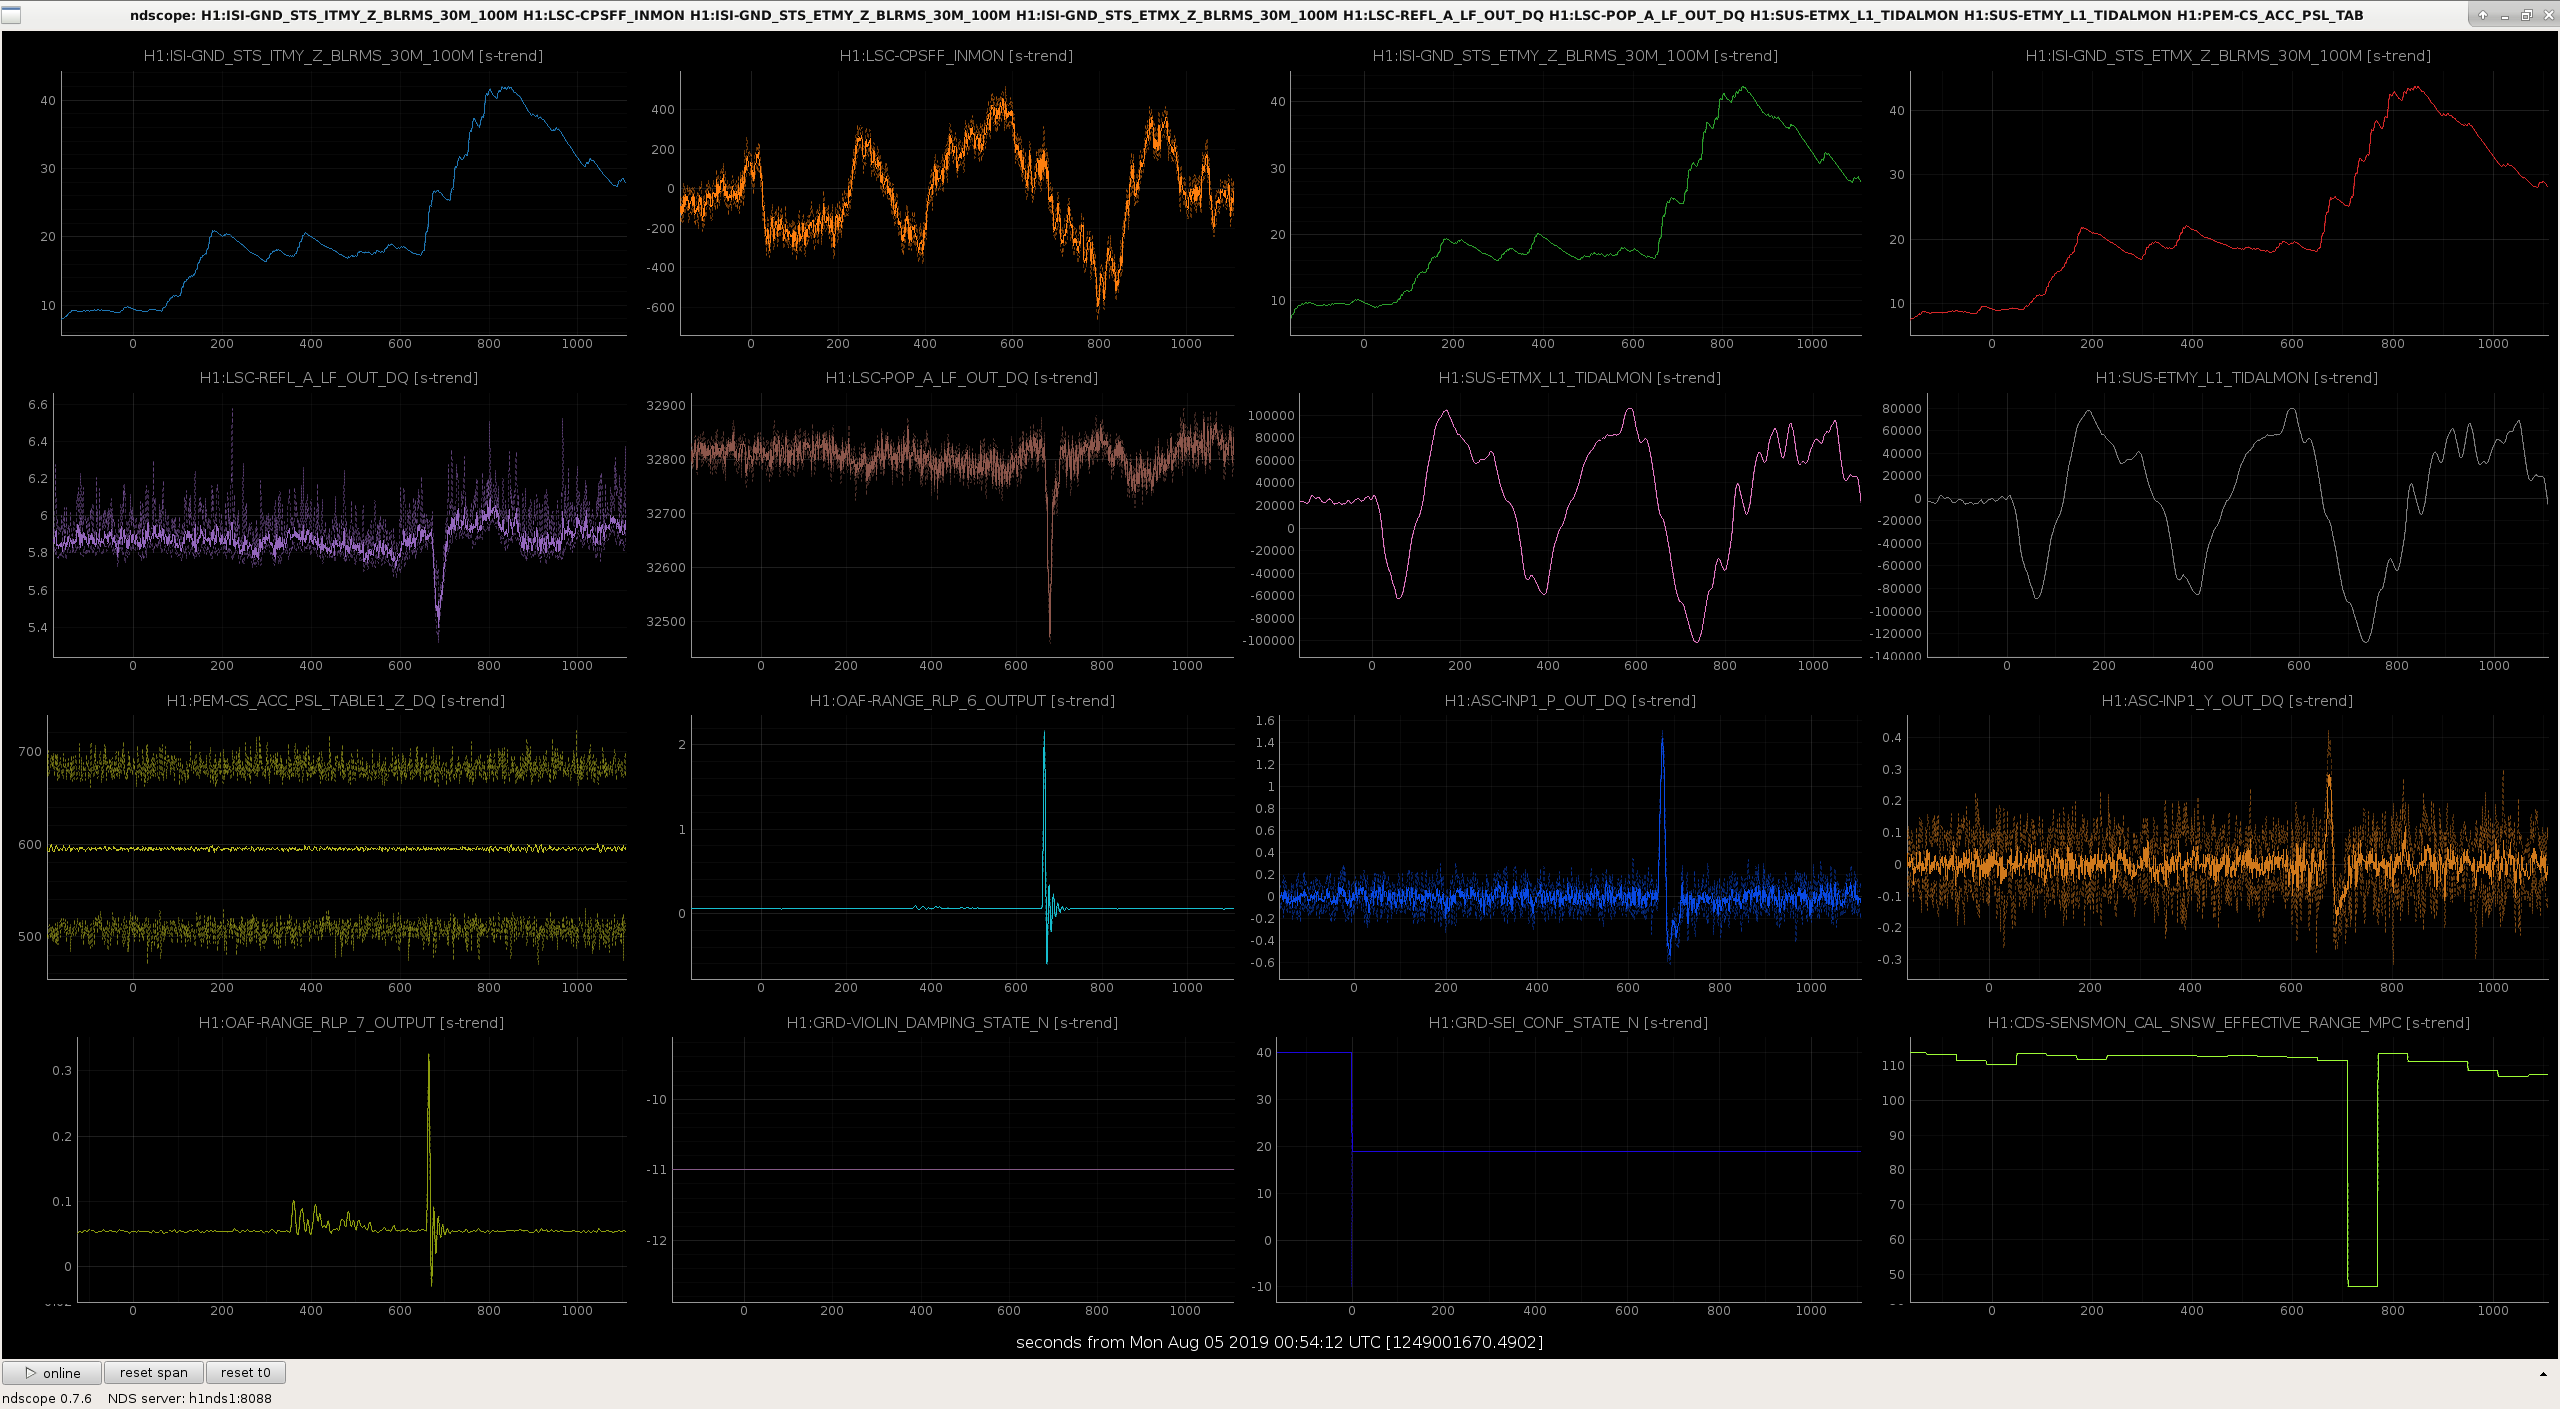Click the reset t0 button

coord(246,1373)
